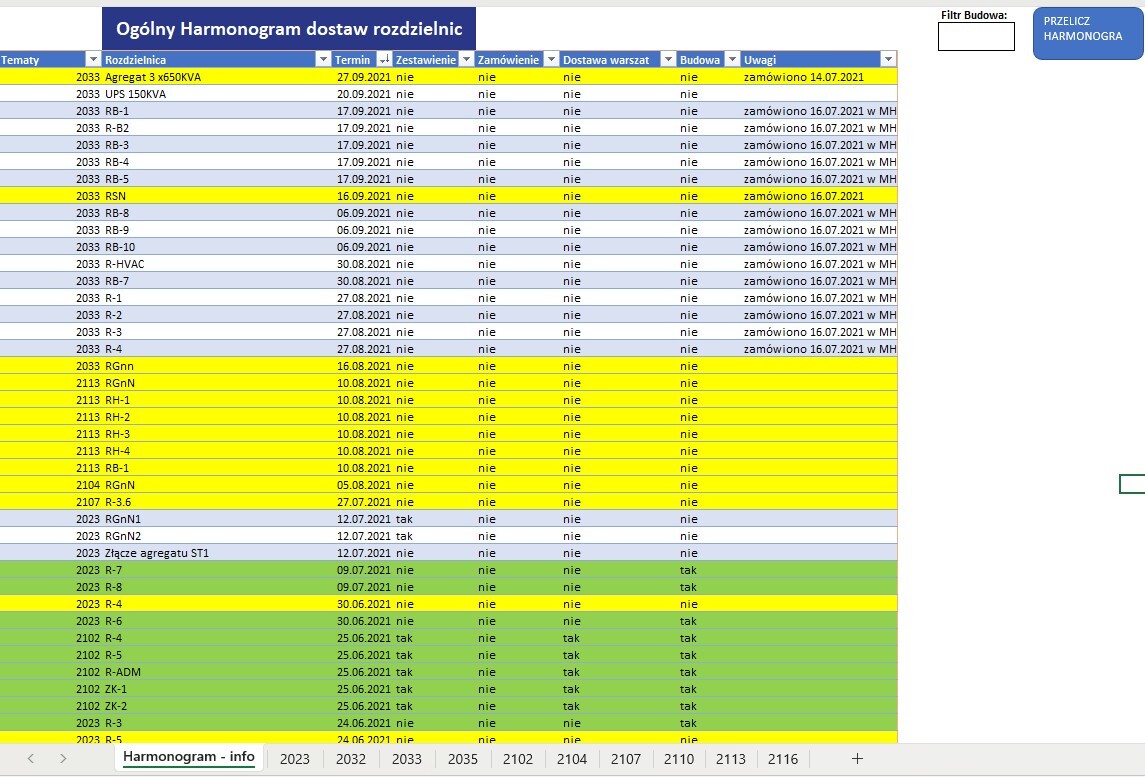This screenshot has width=1145, height=777.
Task: Select the RGnN2 cell
Action: click(217, 536)
